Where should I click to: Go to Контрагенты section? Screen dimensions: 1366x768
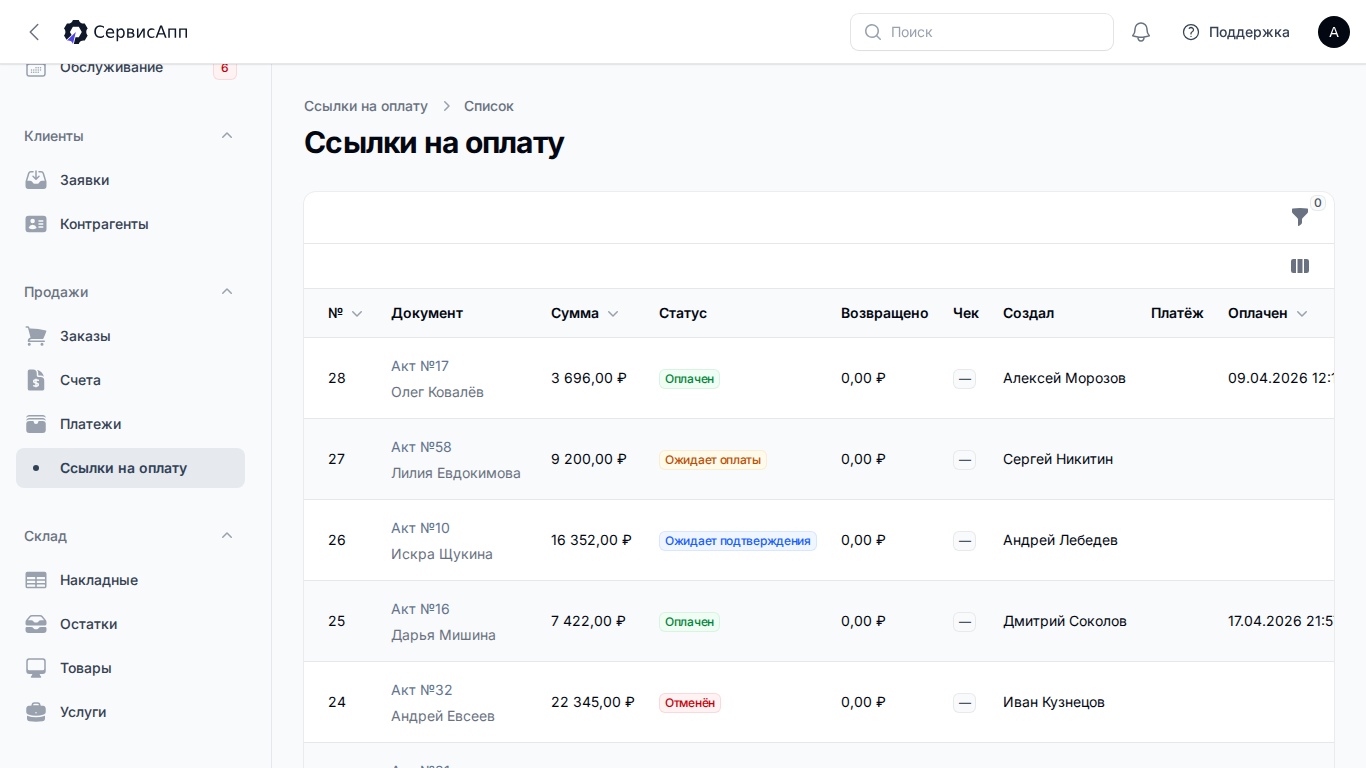click(x=130, y=224)
